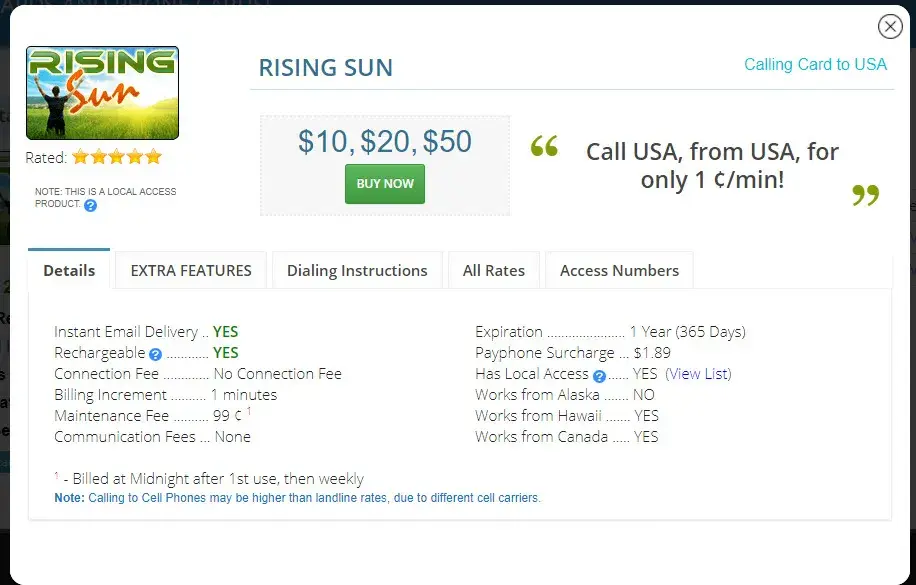Click help icon beside Has Local Access
This screenshot has height=585, width=916.
(x=599, y=376)
